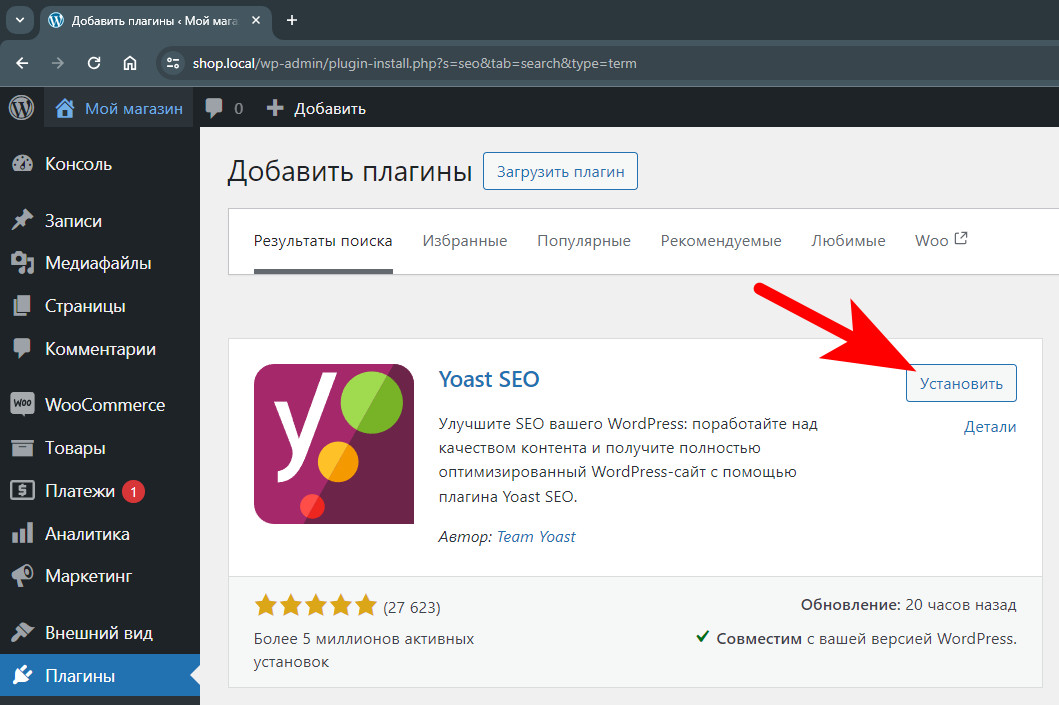Click the browser home icon

(x=130, y=63)
